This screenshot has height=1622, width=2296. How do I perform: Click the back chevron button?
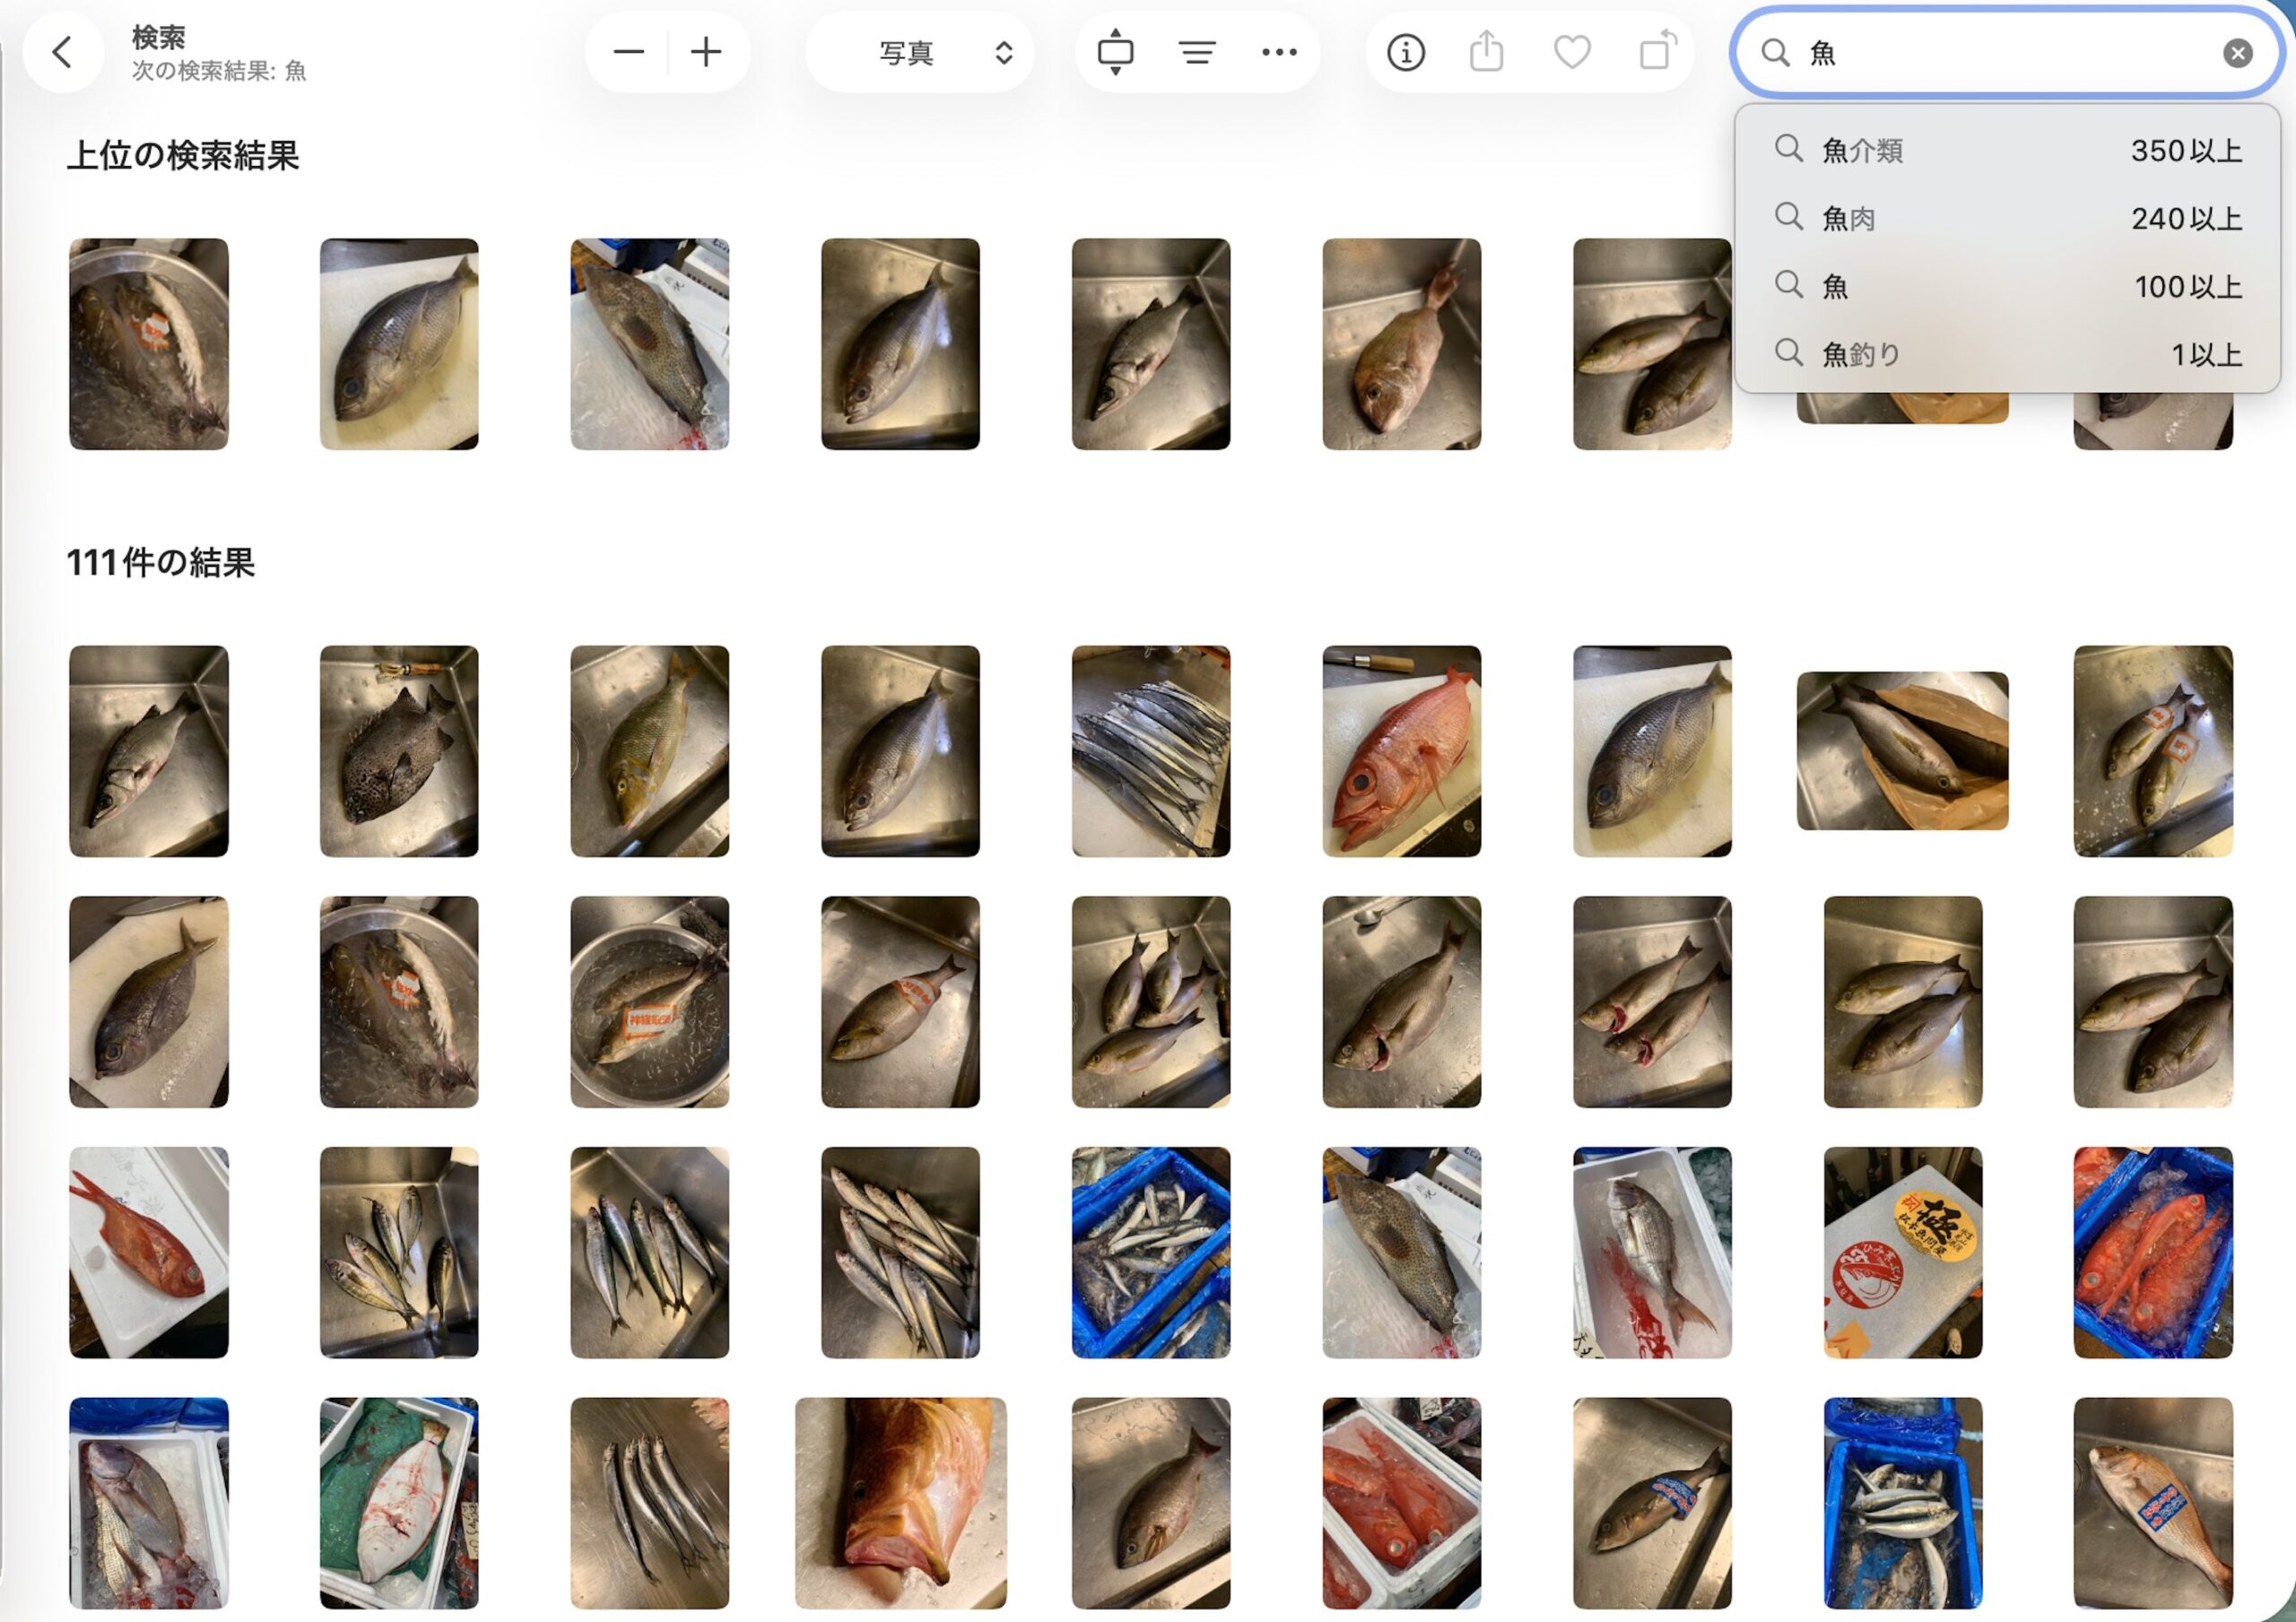(x=62, y=52)
